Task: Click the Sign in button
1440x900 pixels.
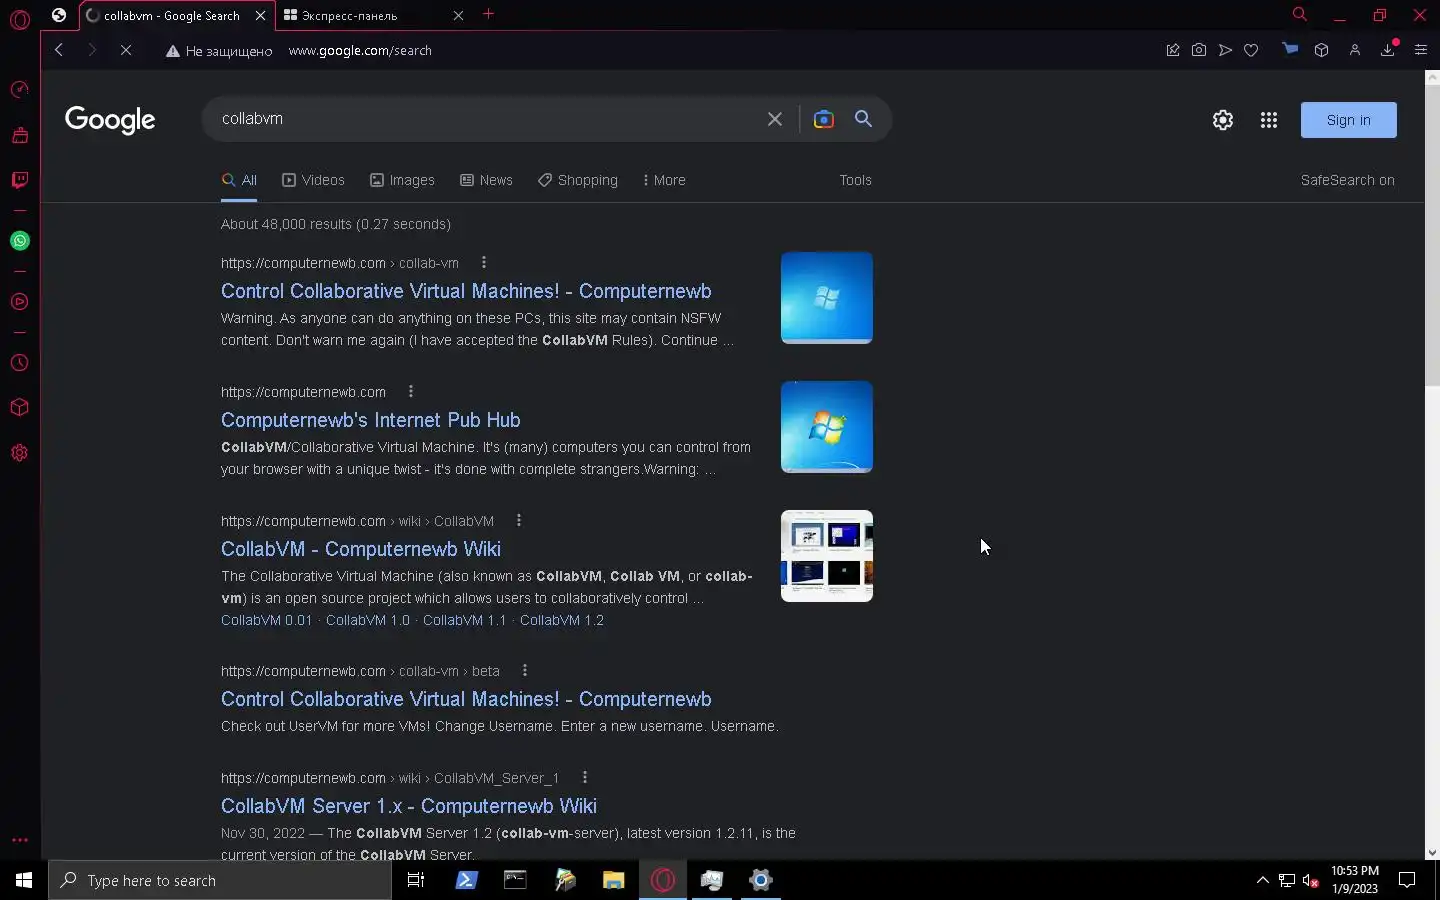Action: click(1348, 120)
